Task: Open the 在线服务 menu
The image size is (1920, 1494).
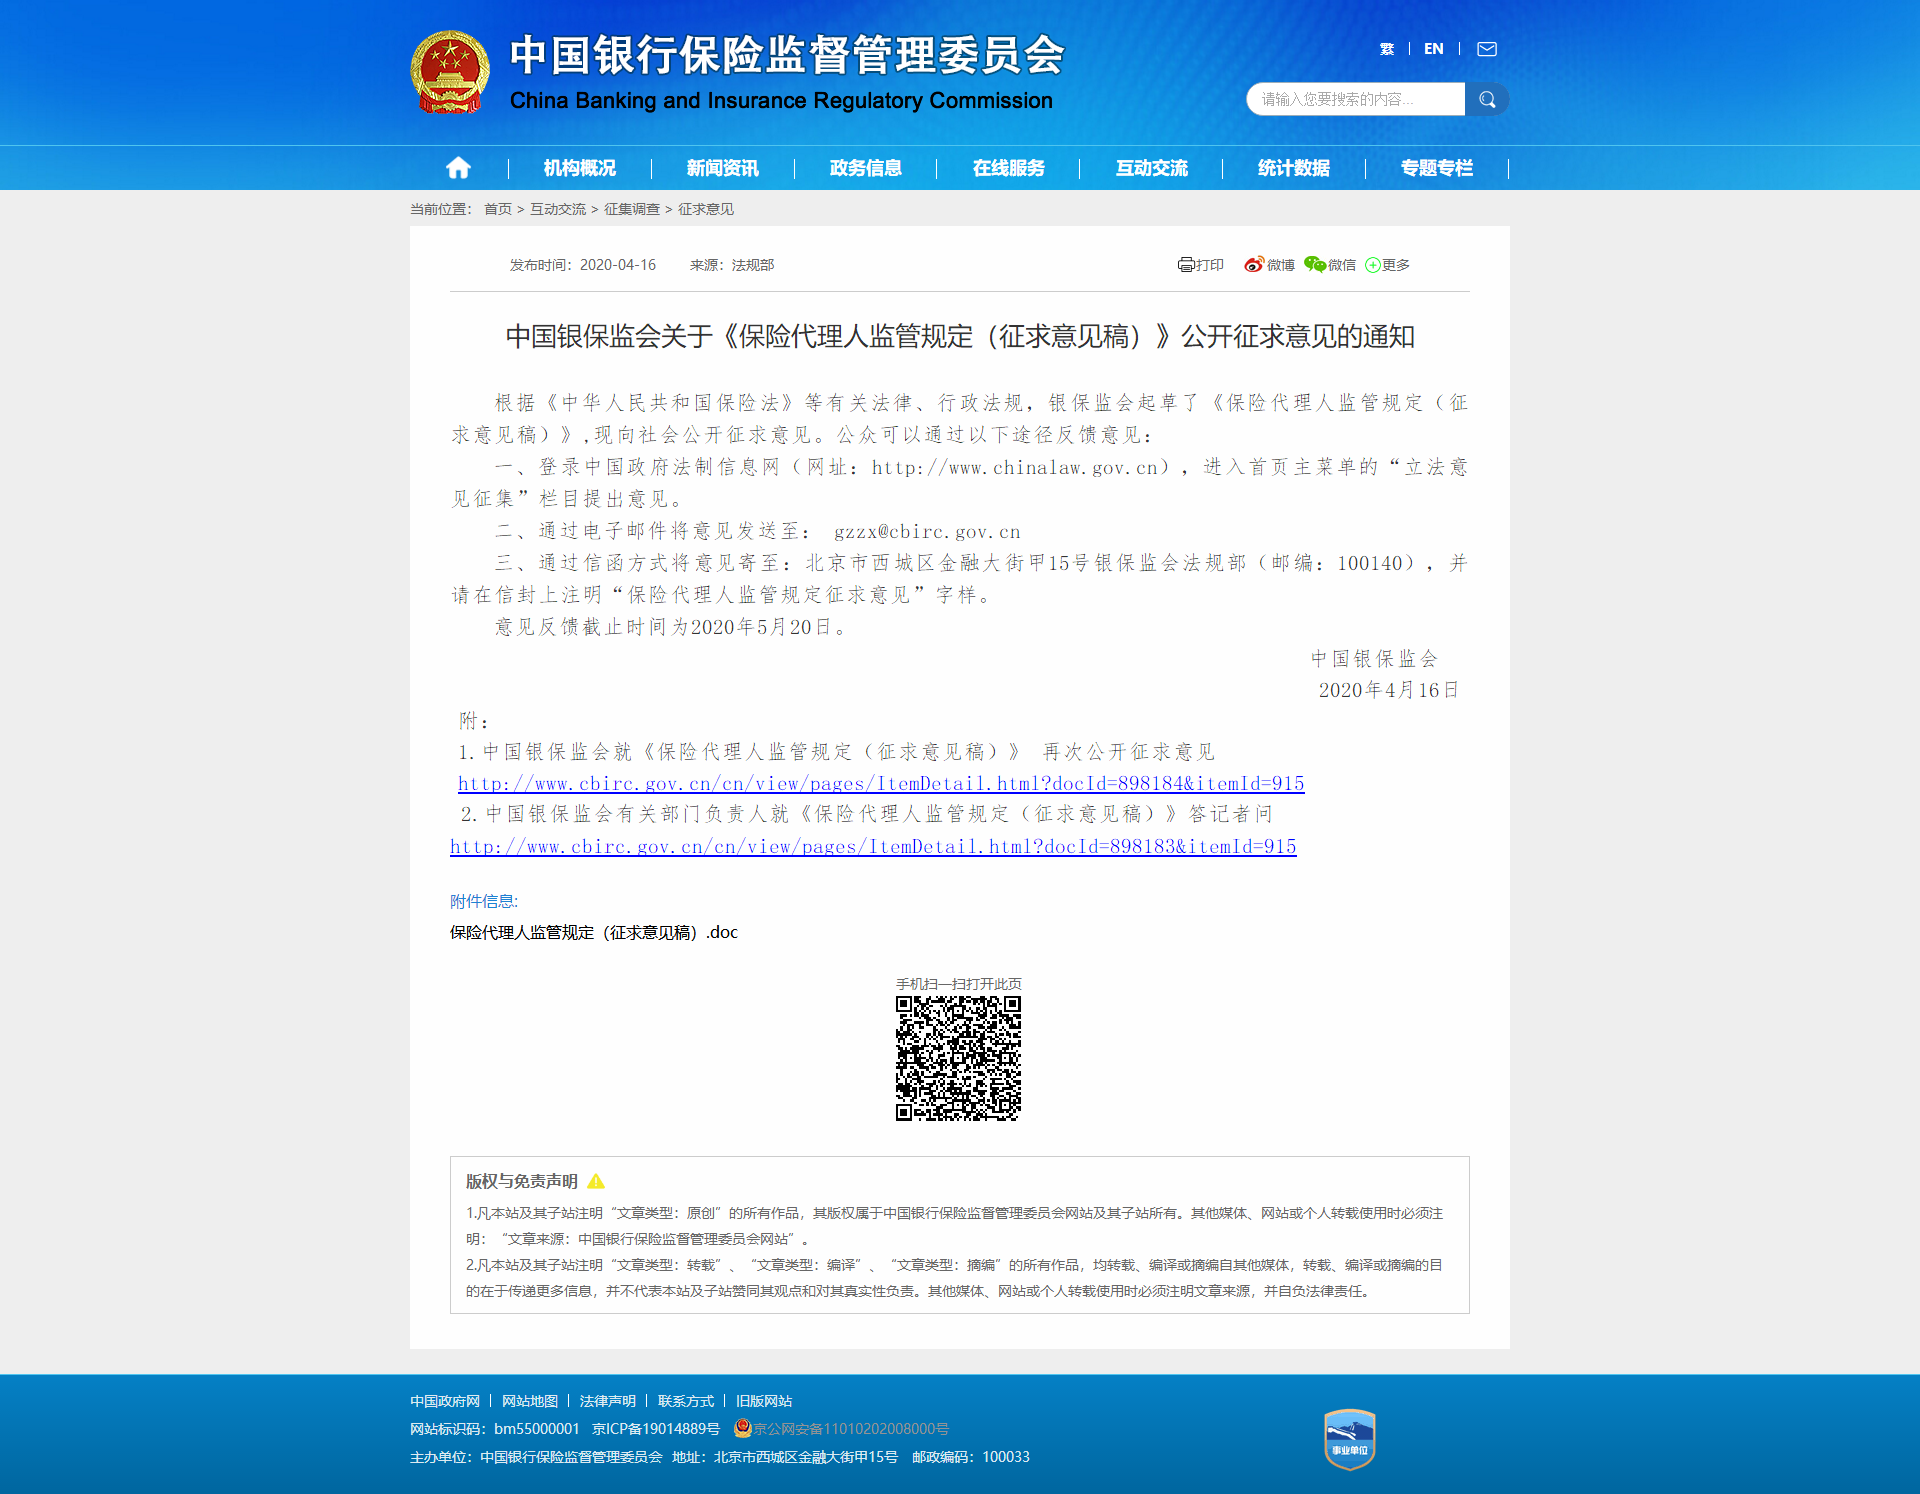Action: [x=1008, y=168]
